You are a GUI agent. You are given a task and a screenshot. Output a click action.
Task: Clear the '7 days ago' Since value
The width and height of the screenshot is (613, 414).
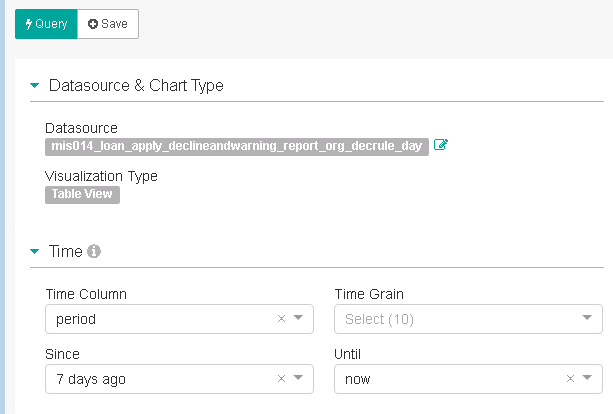(281, 378)
